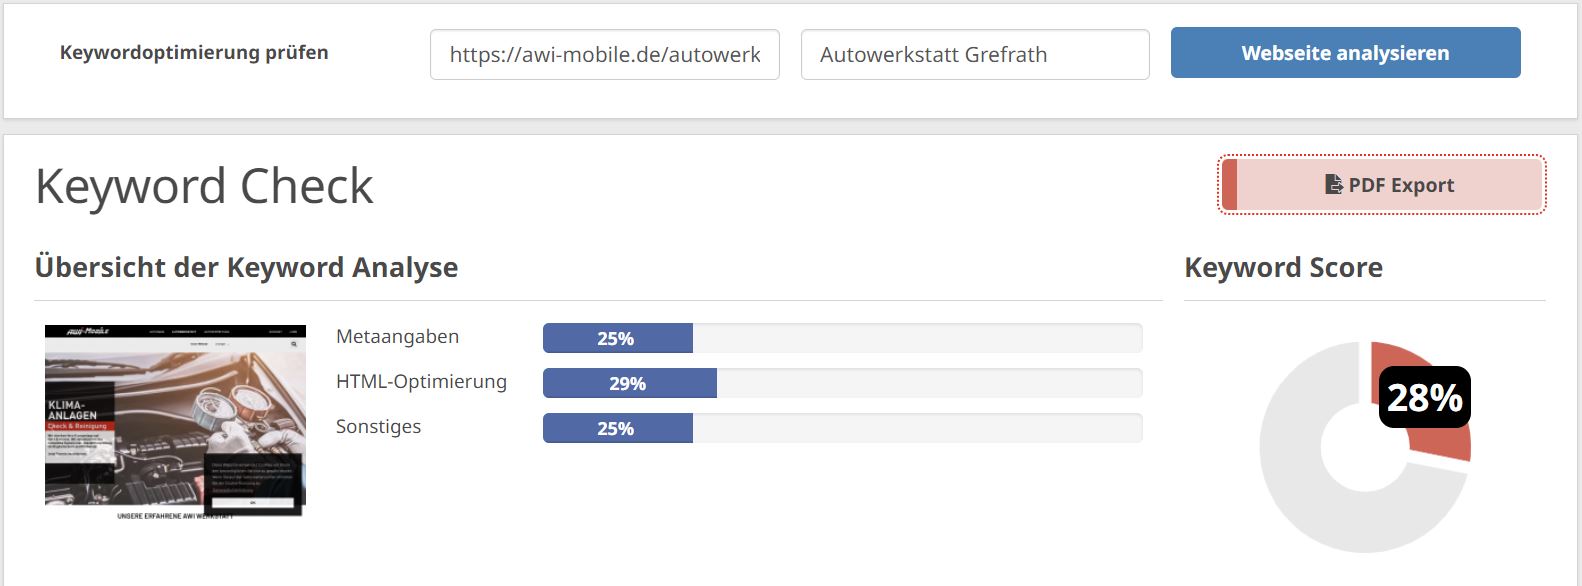
Task: Export the report via PDF Export
Action: tap(1381, 184)
